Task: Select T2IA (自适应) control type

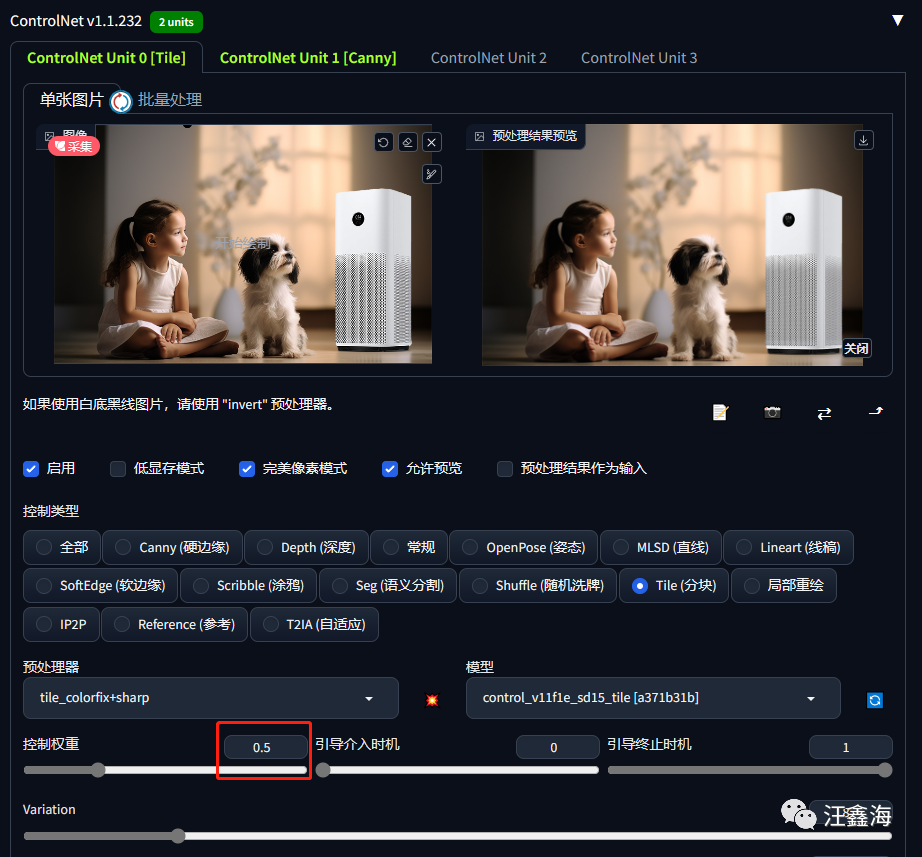Action: [x=315, y=625]
